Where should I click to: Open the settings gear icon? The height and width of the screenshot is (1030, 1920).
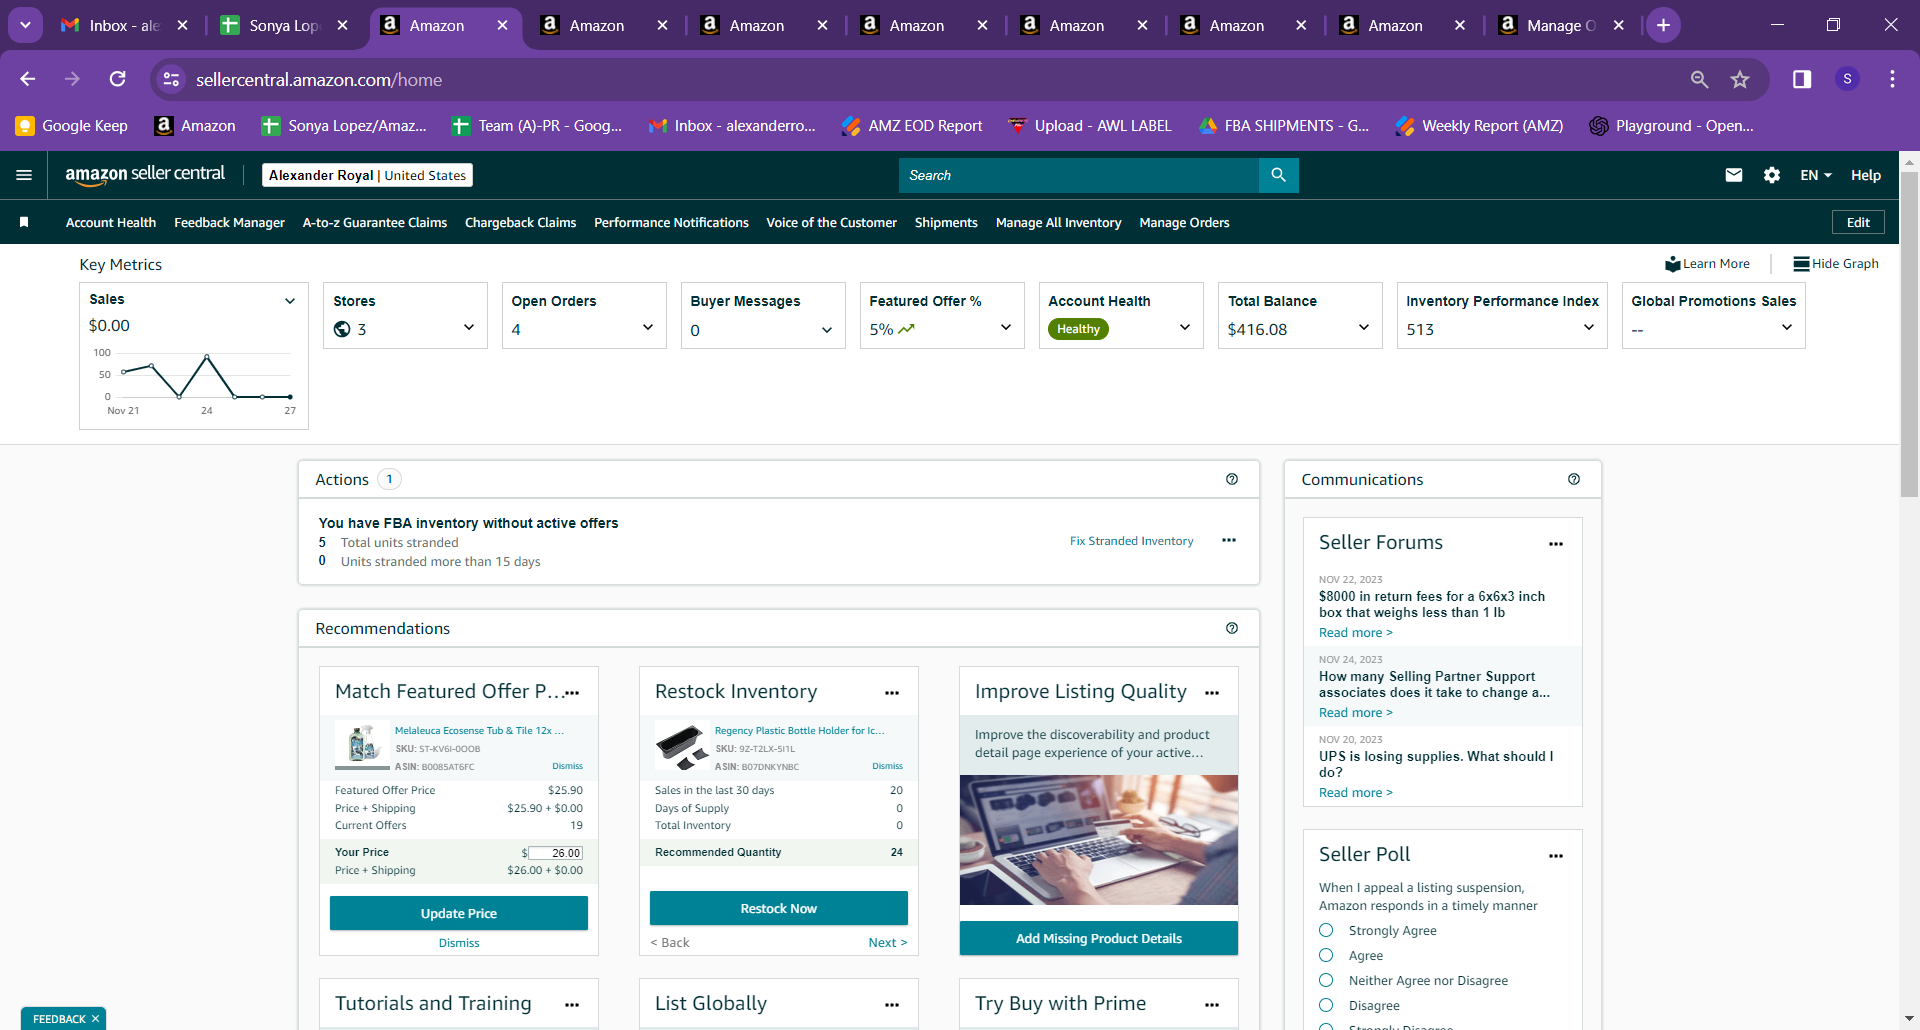click(1772, 175)
